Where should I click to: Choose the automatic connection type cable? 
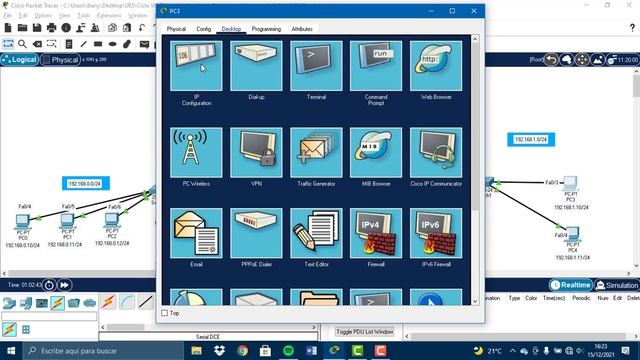109,302
